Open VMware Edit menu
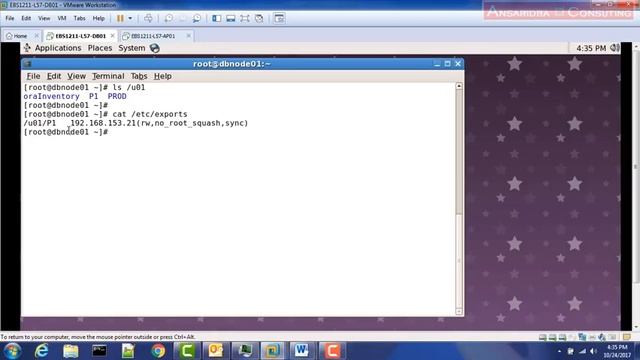The height and width of the screenshot is (360, 640). click(26, 18)
